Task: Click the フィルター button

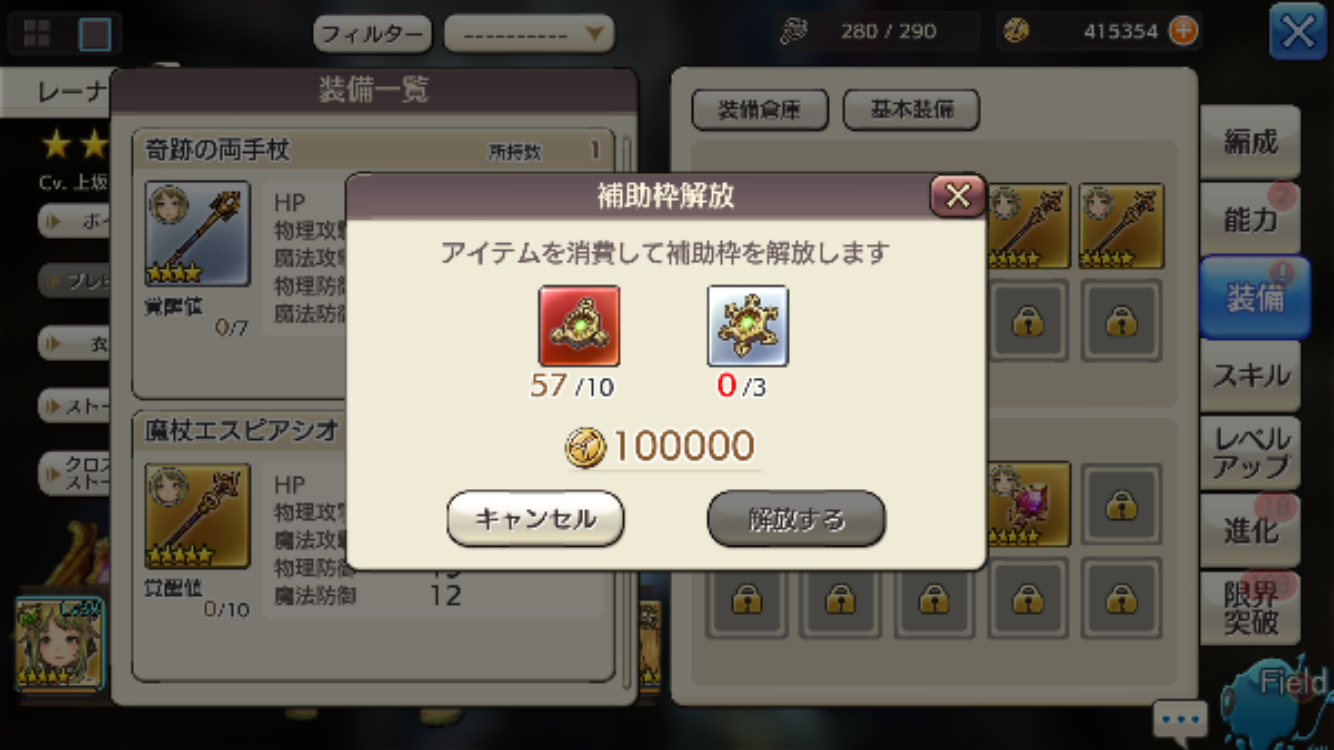Action: (372, 34)
